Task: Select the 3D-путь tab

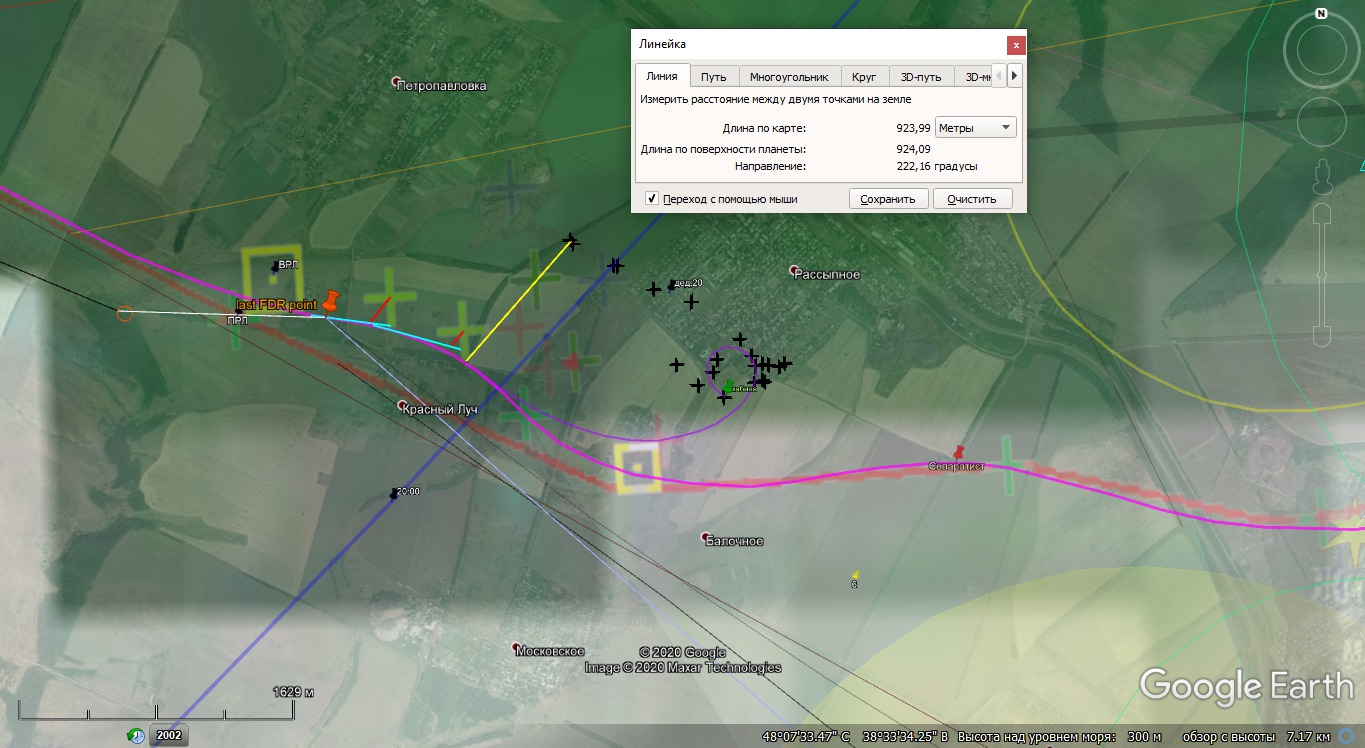Action: (x=921, y=77)
